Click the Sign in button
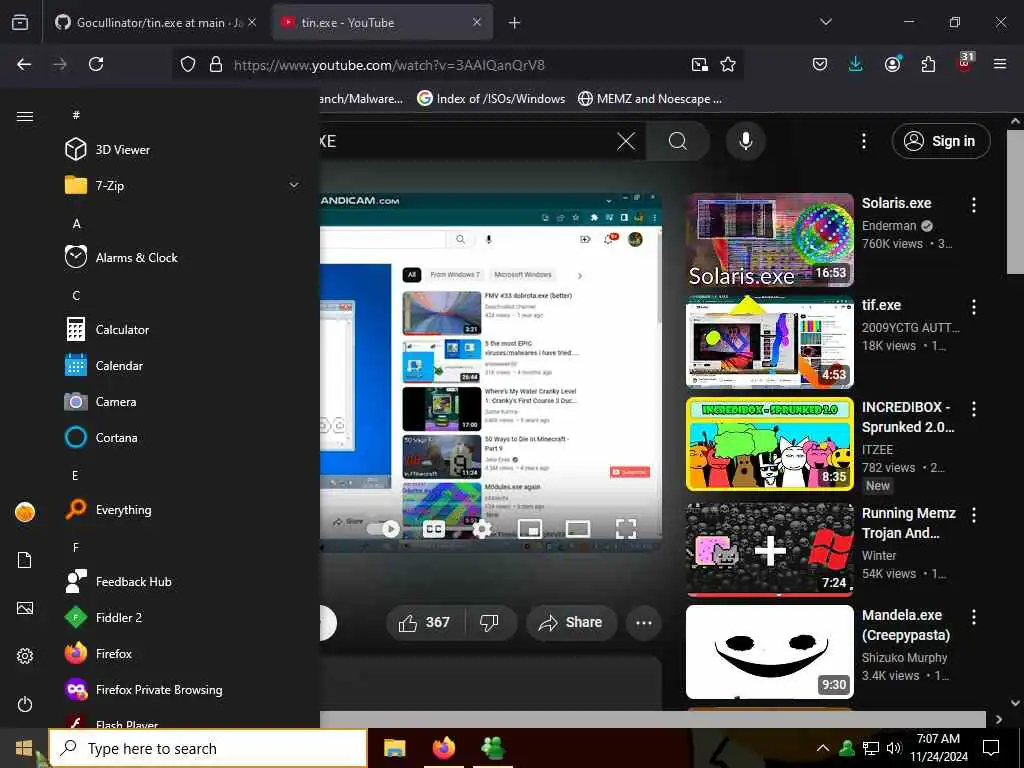This screenshot has width=1024, height=768. [x=940, y=141]
